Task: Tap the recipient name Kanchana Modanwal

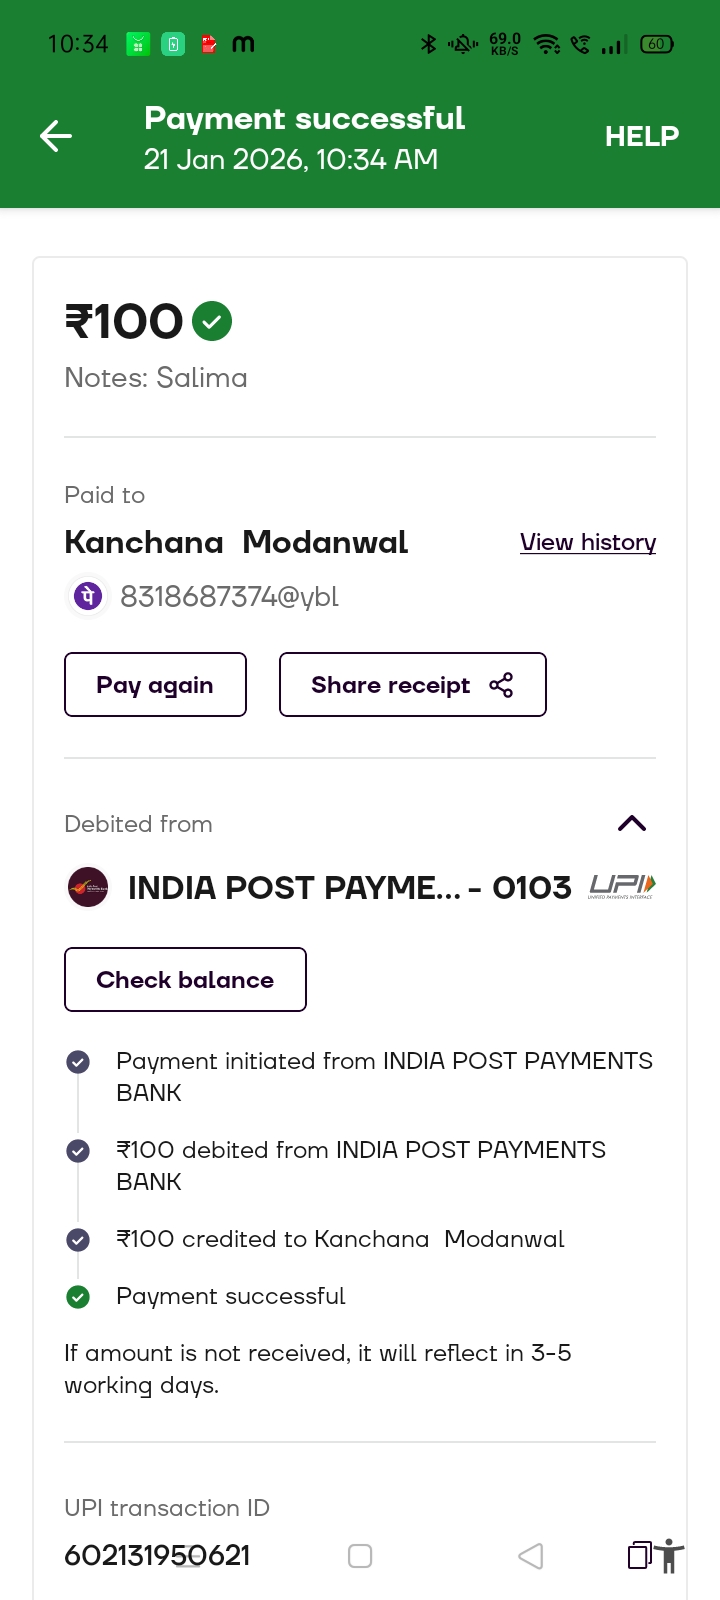Action: pos(236,542)
